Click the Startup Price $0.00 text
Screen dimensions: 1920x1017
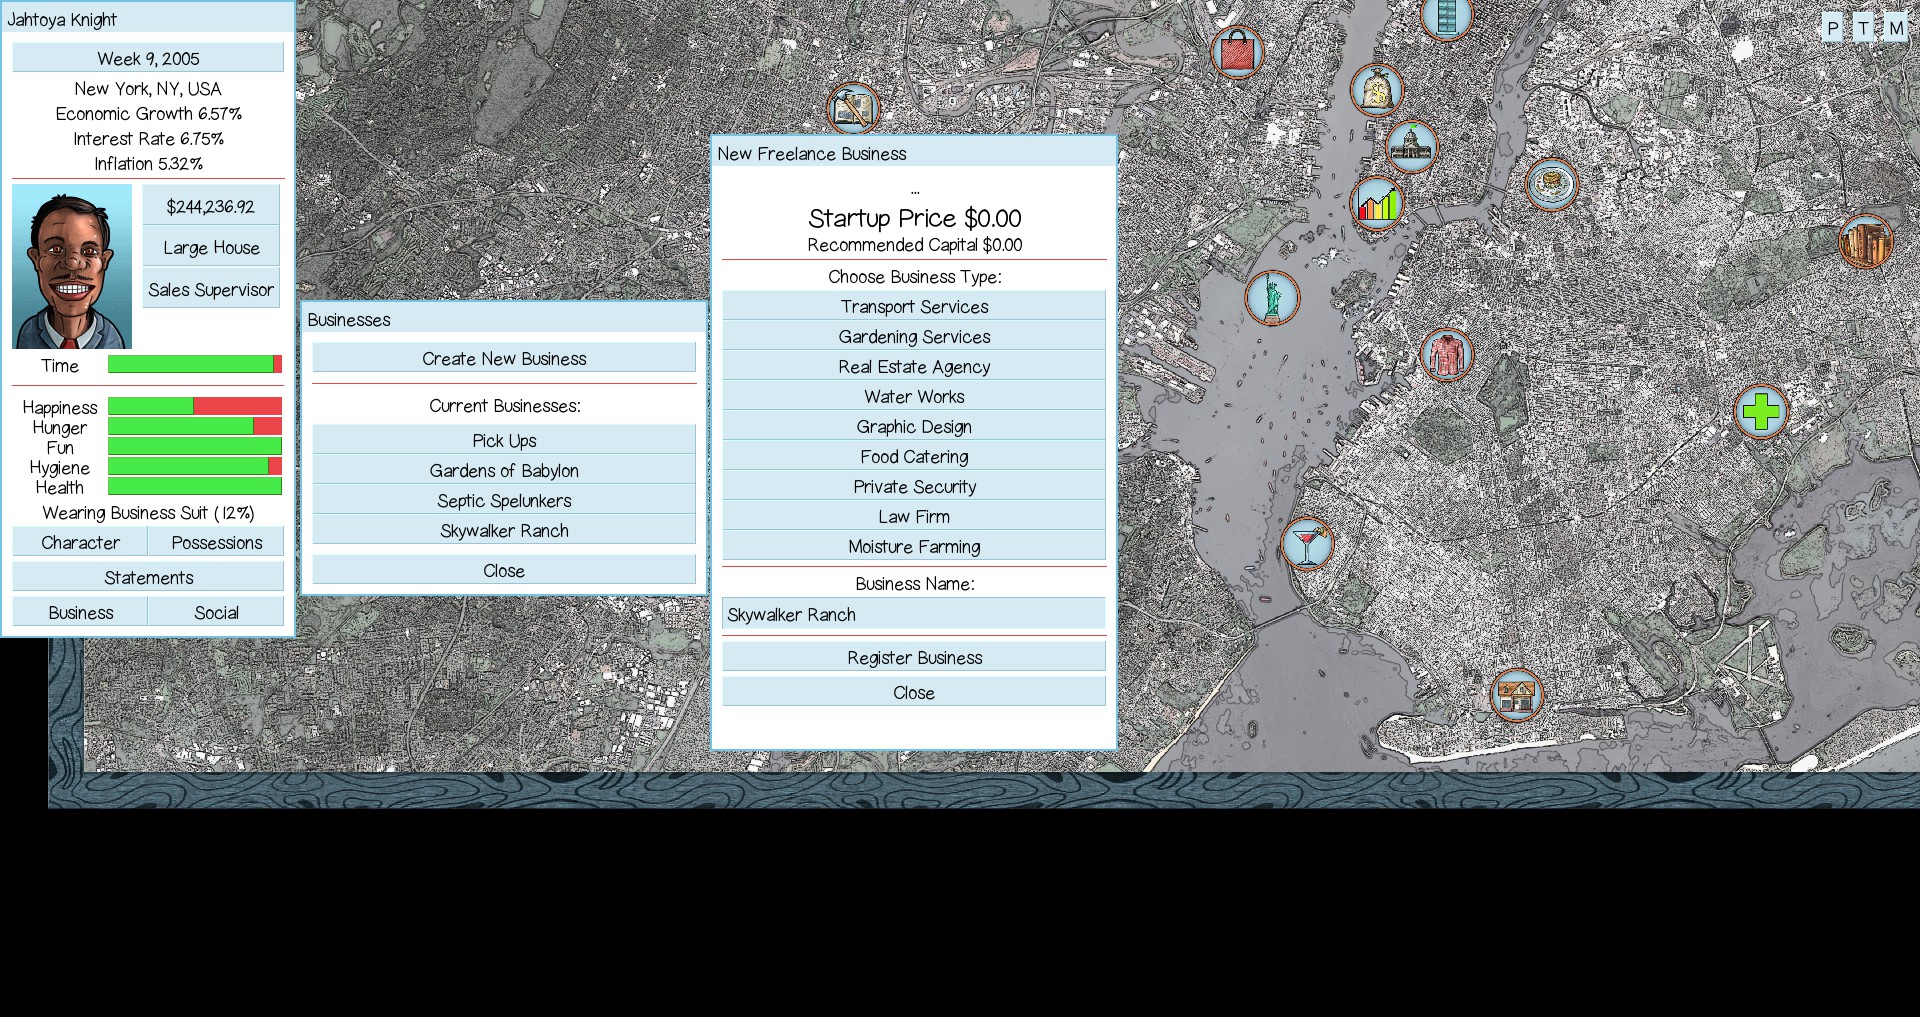point(914,218)
